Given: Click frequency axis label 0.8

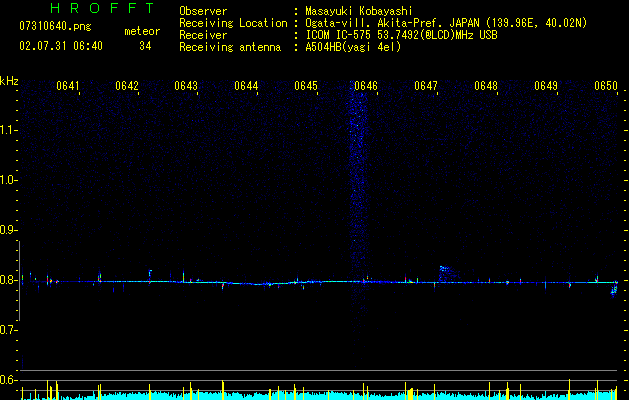Looking at the screenshot, I should point(8,280).
